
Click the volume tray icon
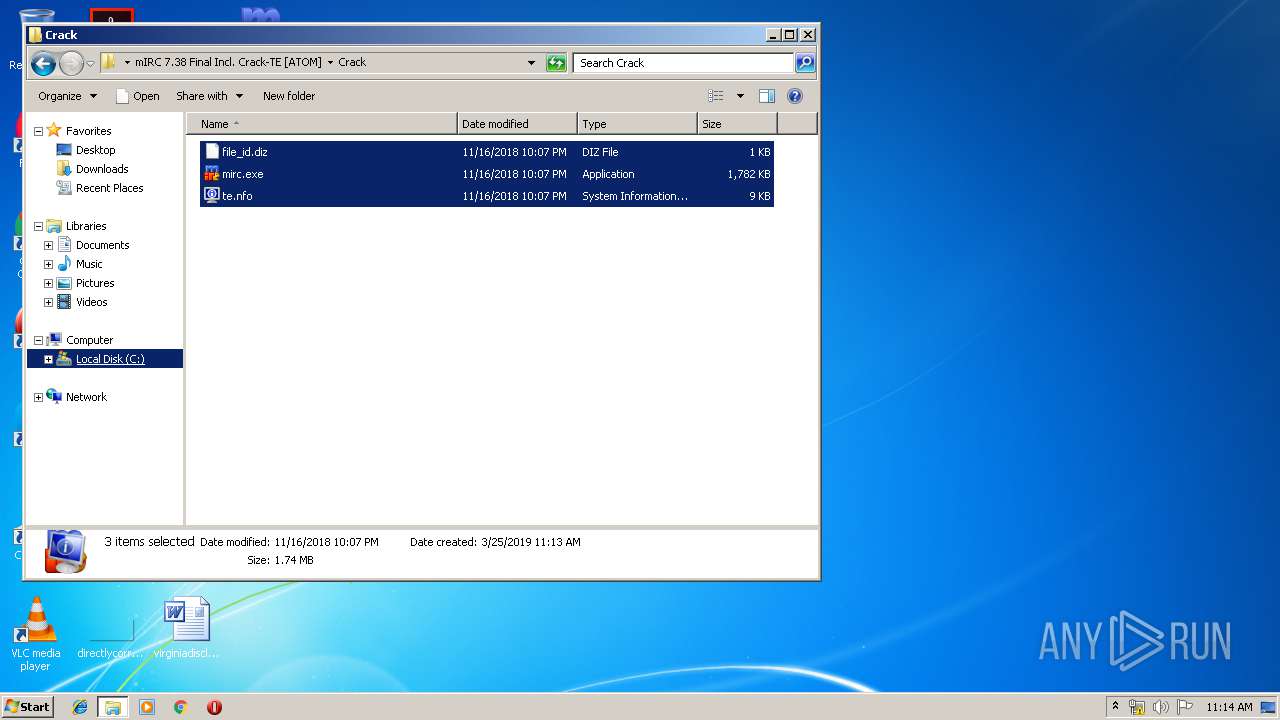1160,707
